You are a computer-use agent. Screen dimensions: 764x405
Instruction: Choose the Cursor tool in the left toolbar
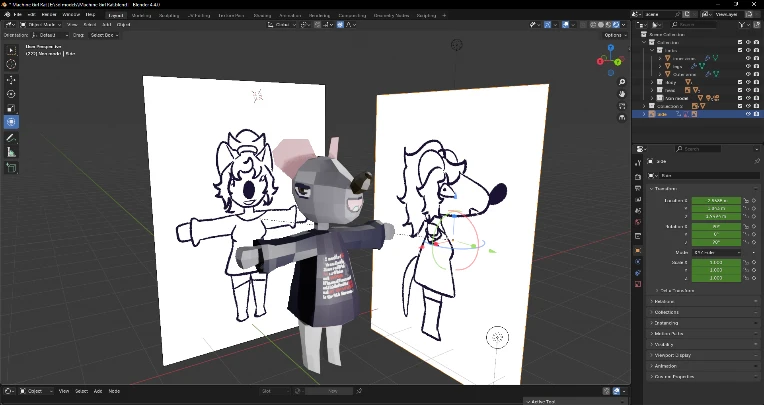point(11,64)
